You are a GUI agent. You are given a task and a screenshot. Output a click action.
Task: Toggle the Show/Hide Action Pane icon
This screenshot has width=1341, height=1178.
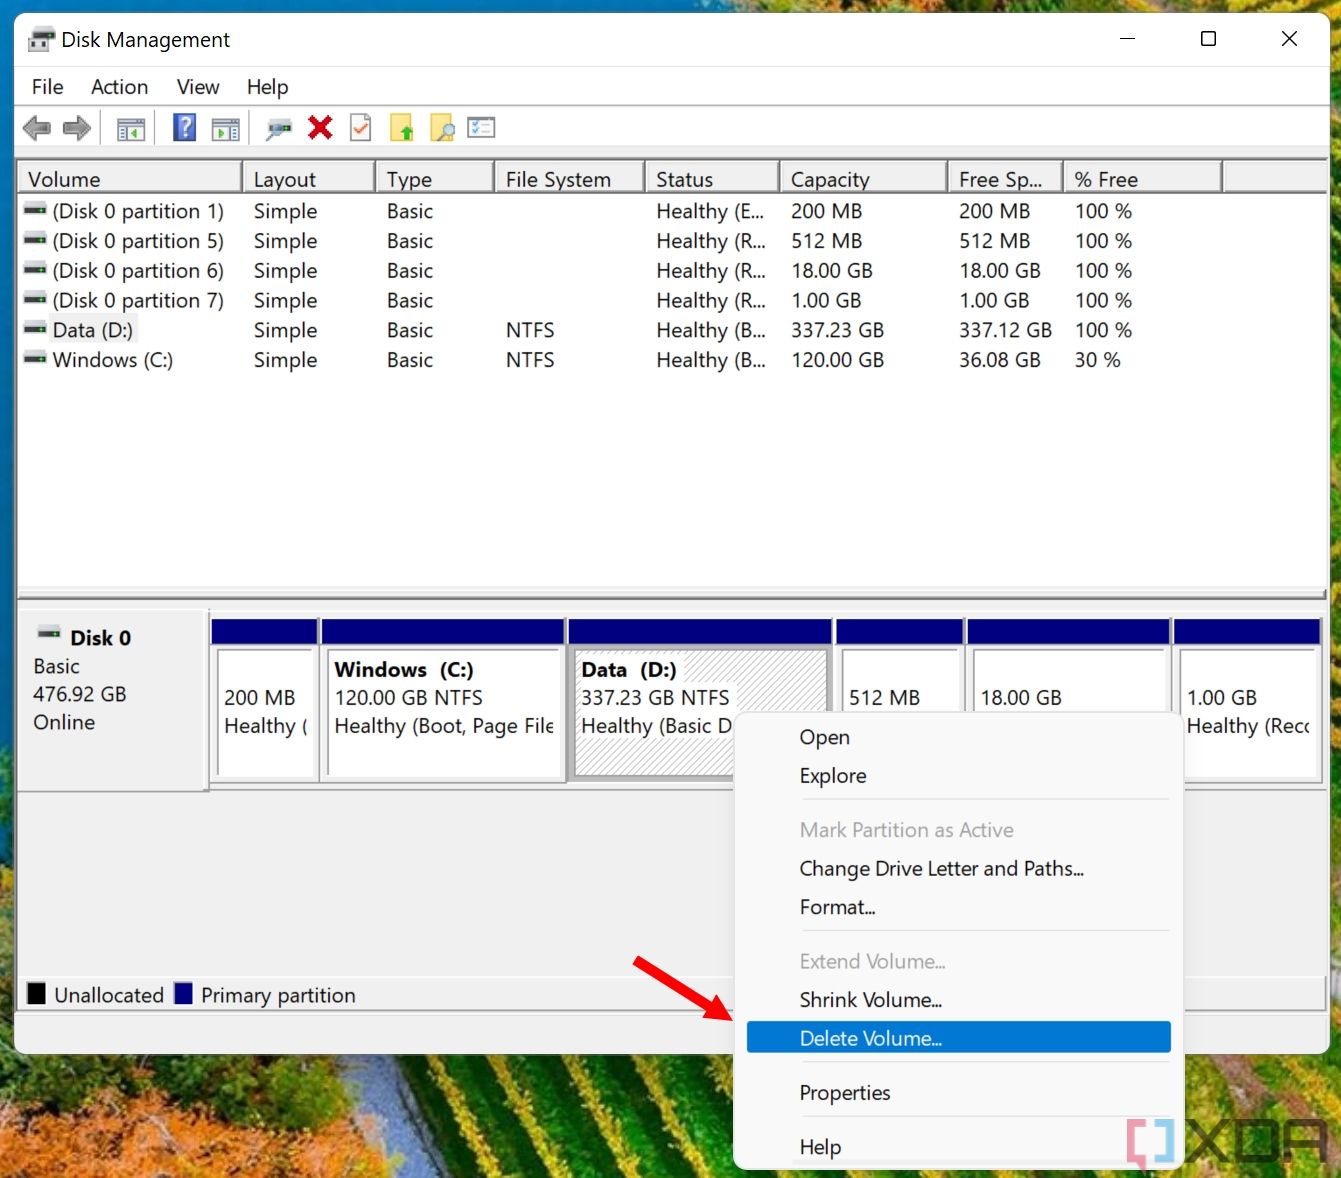coord(225,127)
